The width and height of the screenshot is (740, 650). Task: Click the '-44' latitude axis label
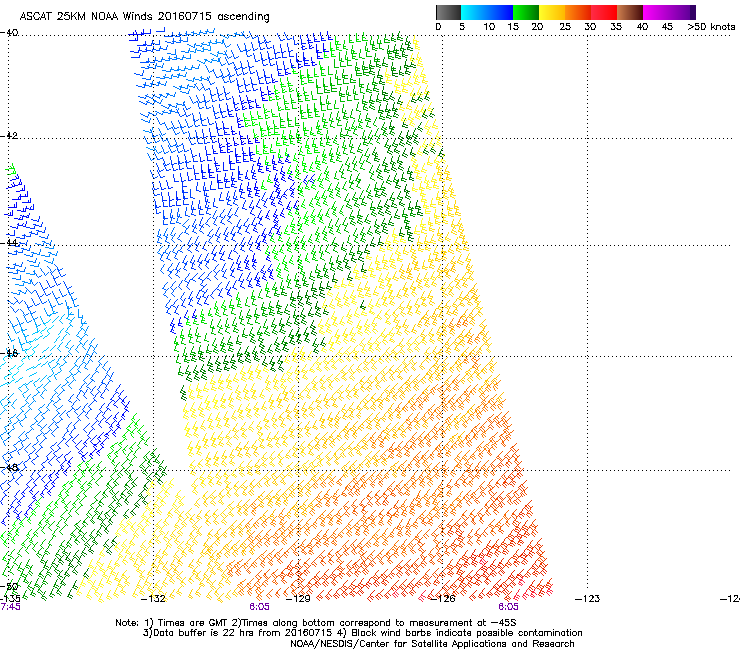pyautogui.click(x=9, y=243)
